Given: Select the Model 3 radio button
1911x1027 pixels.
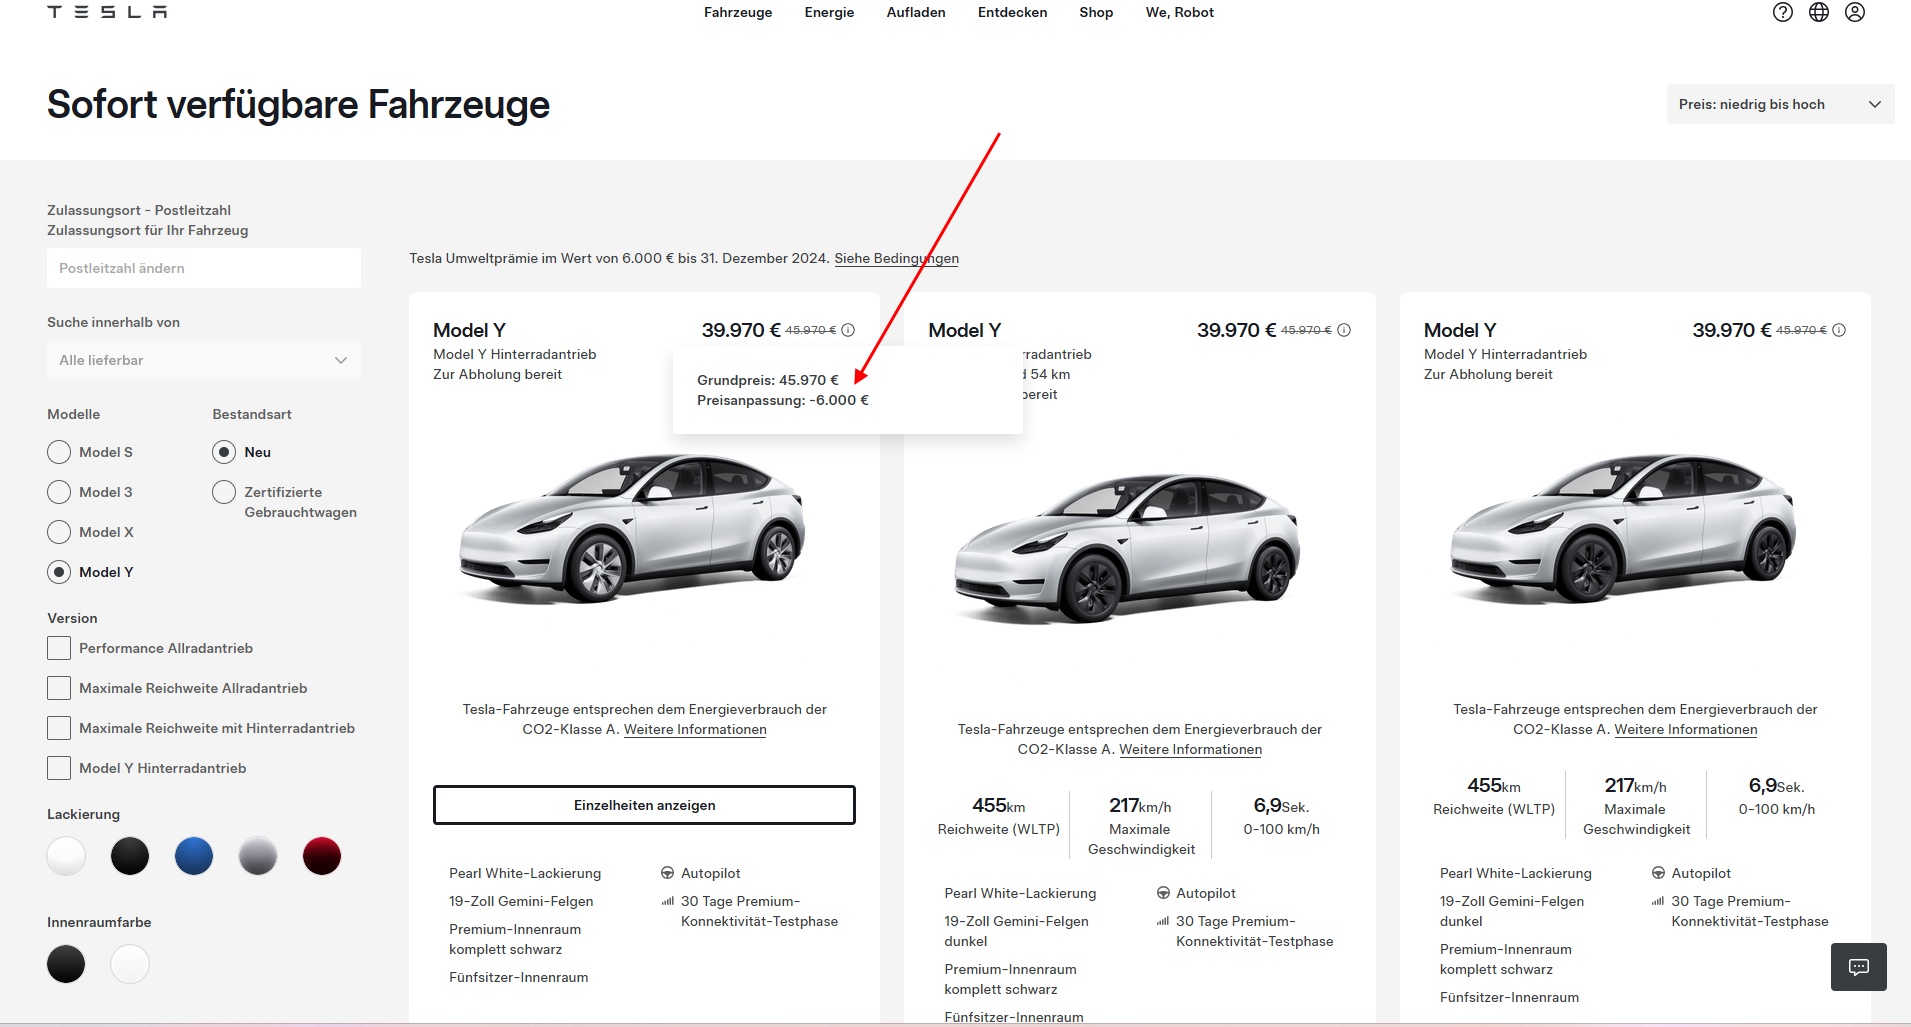Looking at the screenshot, I should coord(59,492).
